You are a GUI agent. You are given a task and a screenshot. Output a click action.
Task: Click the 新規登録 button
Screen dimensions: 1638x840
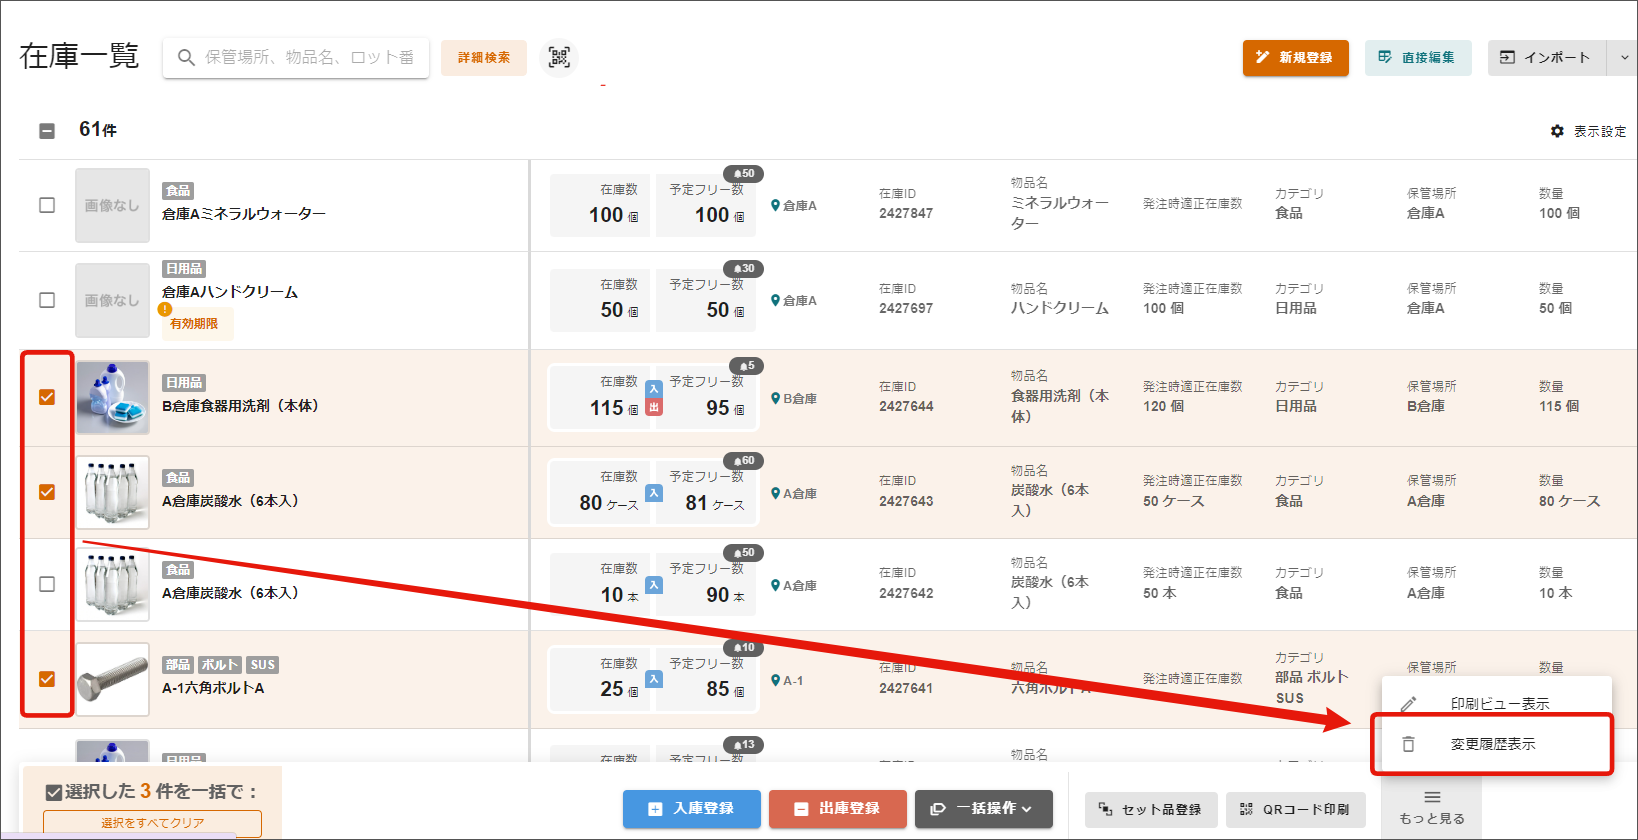pyautogui.click(x=1295, y=58)
